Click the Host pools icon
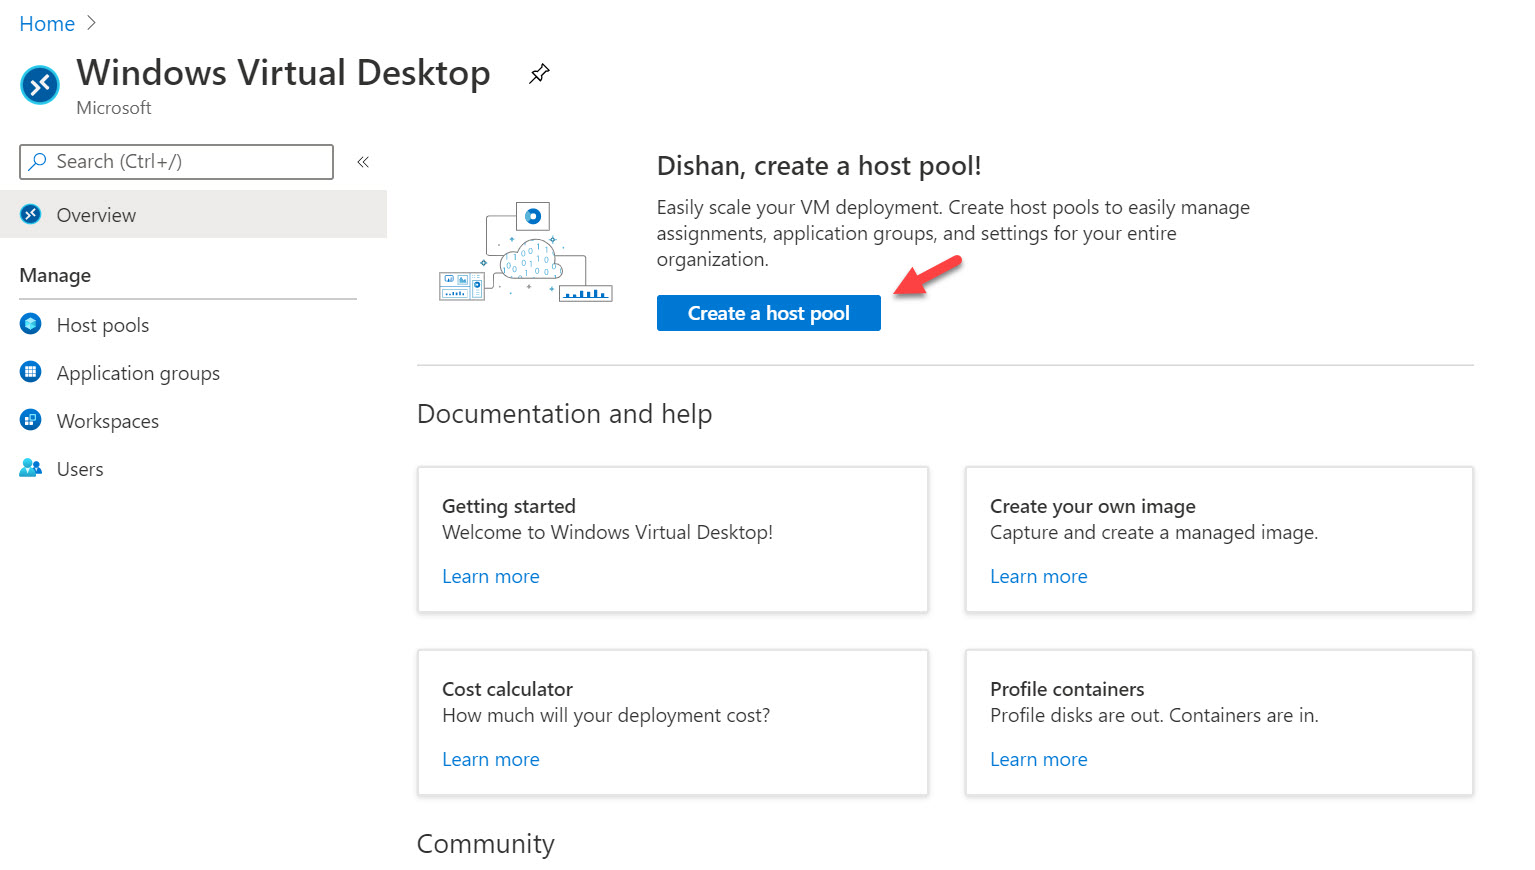 click(31, 324)
